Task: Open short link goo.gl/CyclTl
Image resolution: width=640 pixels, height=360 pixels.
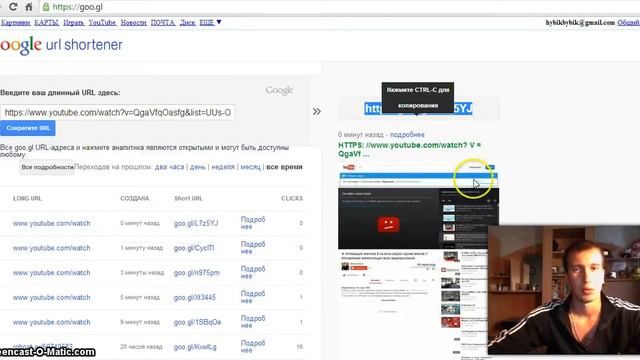Action: [194, 248]
